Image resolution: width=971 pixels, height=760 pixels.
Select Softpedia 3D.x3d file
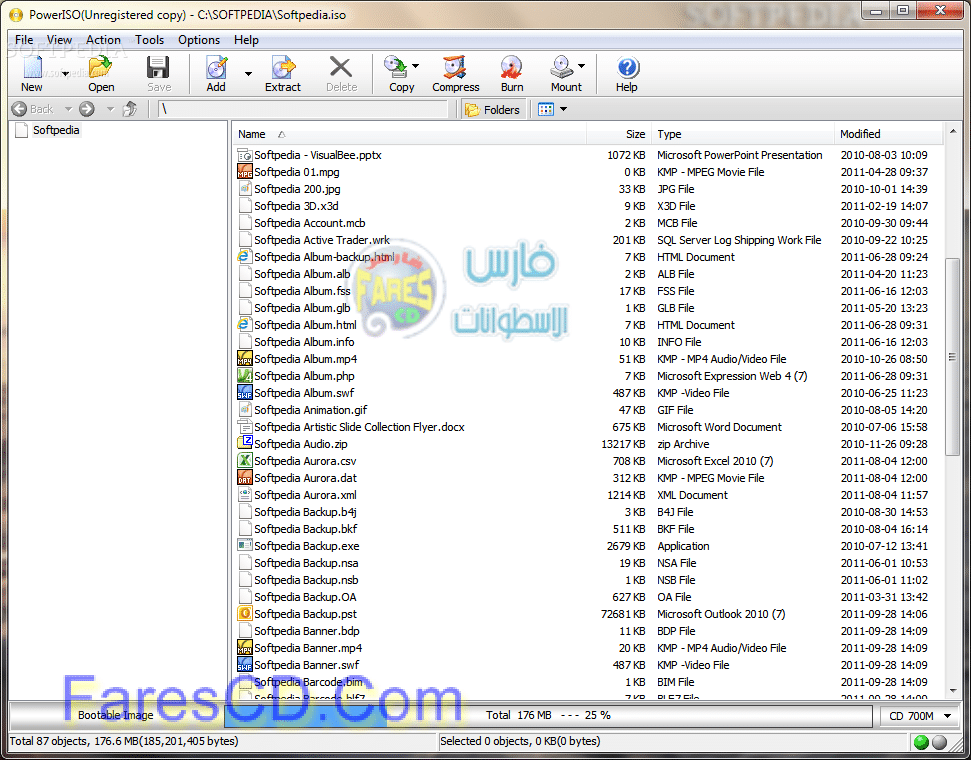pyautogui.click(x=297, y=206)
